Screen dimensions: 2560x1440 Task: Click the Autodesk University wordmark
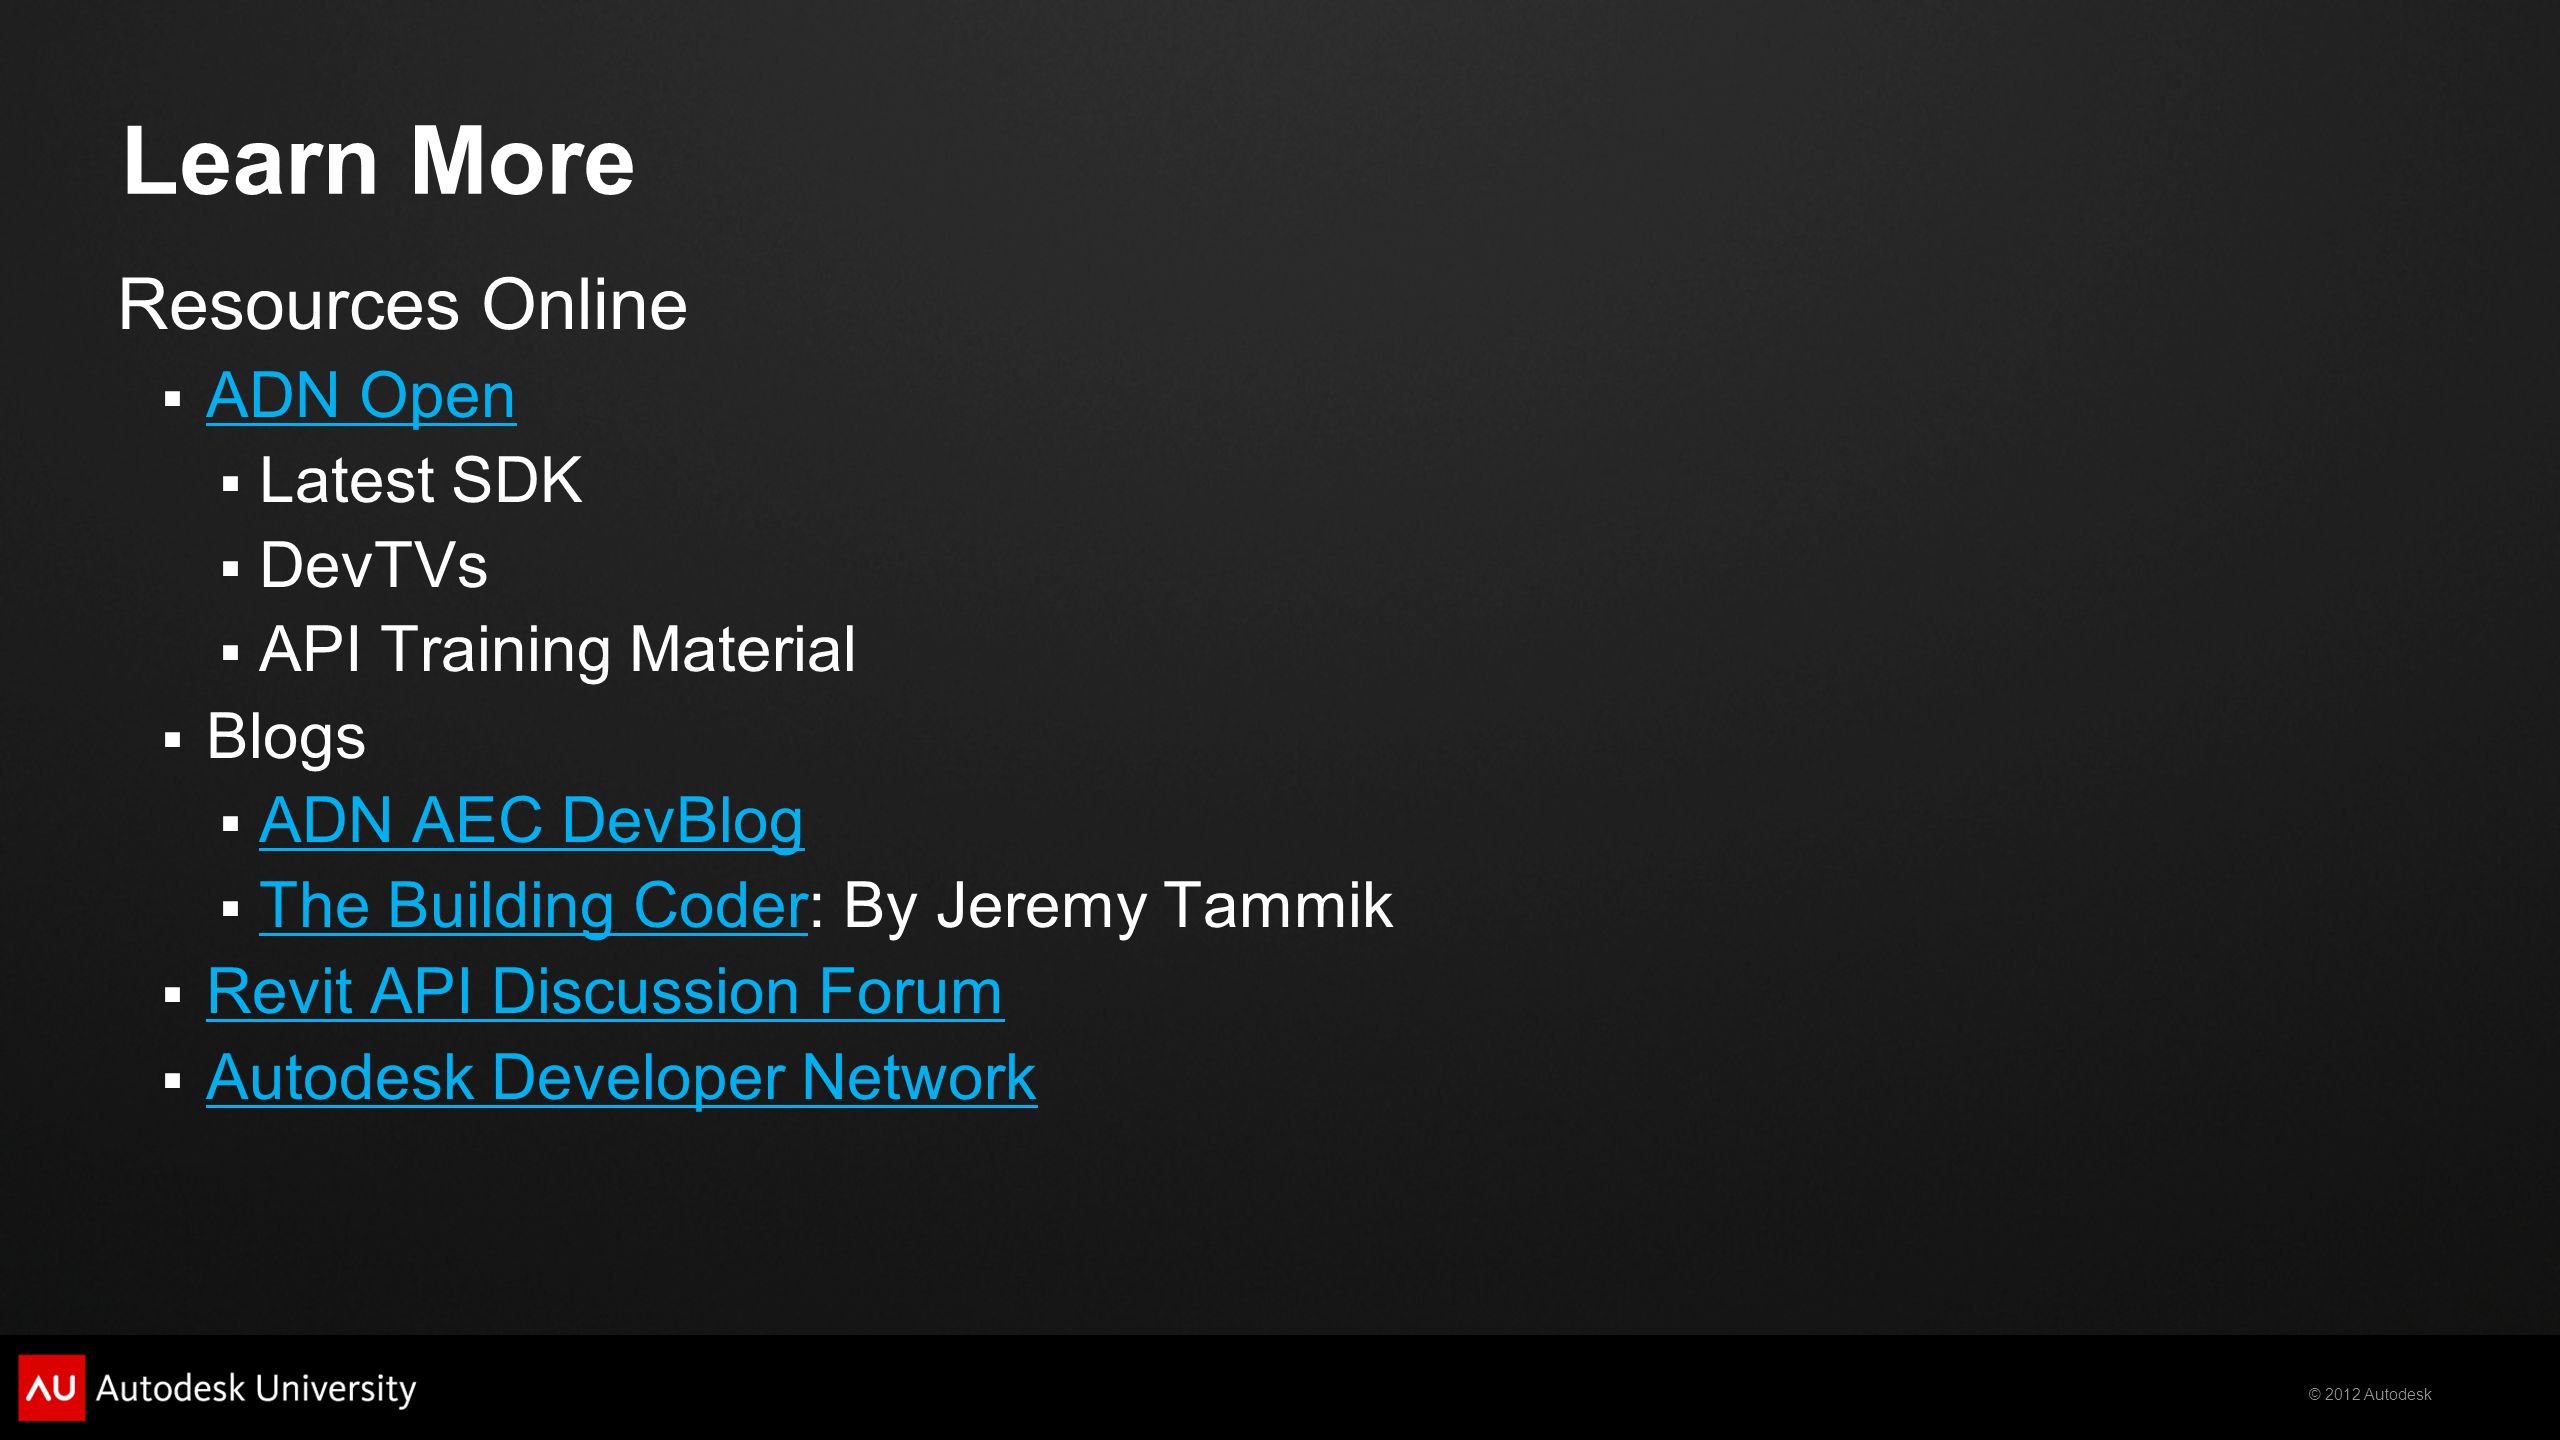point(256,1389)
